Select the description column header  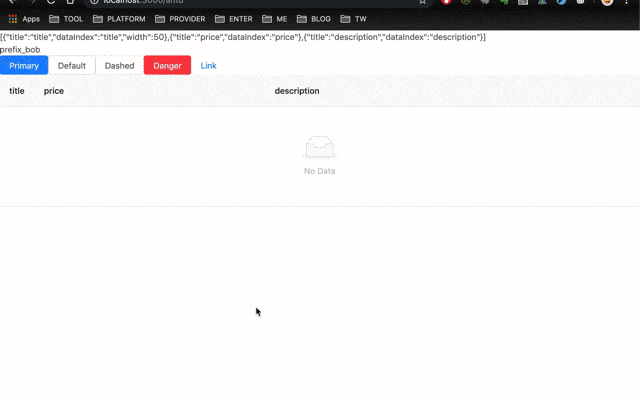[297, 91]
